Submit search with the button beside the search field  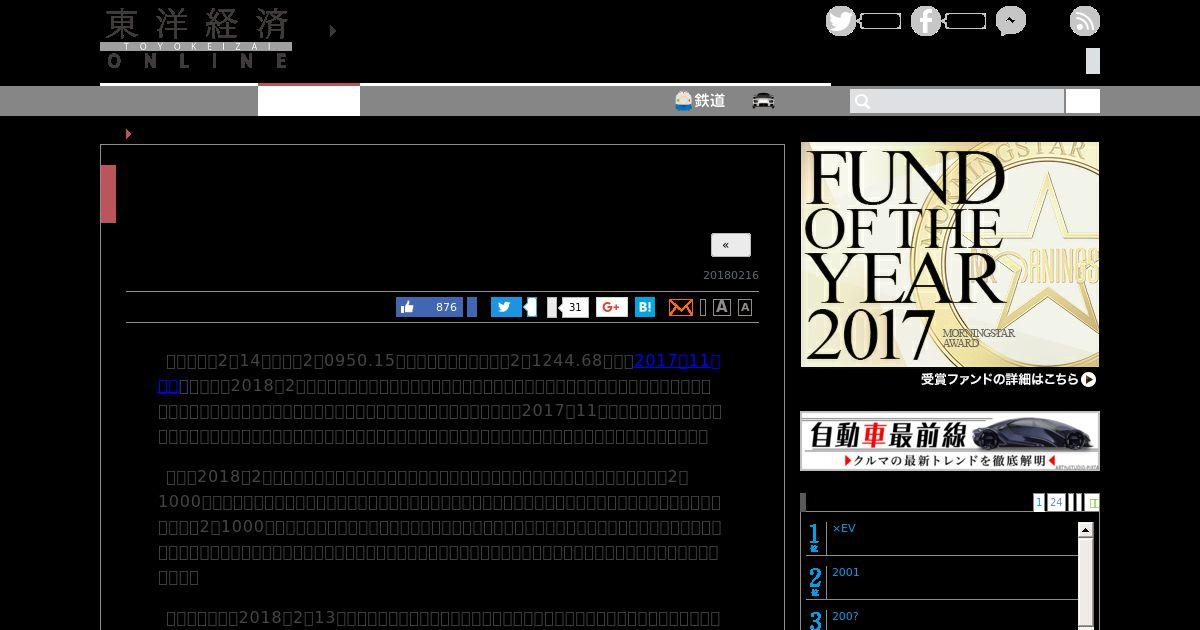tap(1083, 101)
